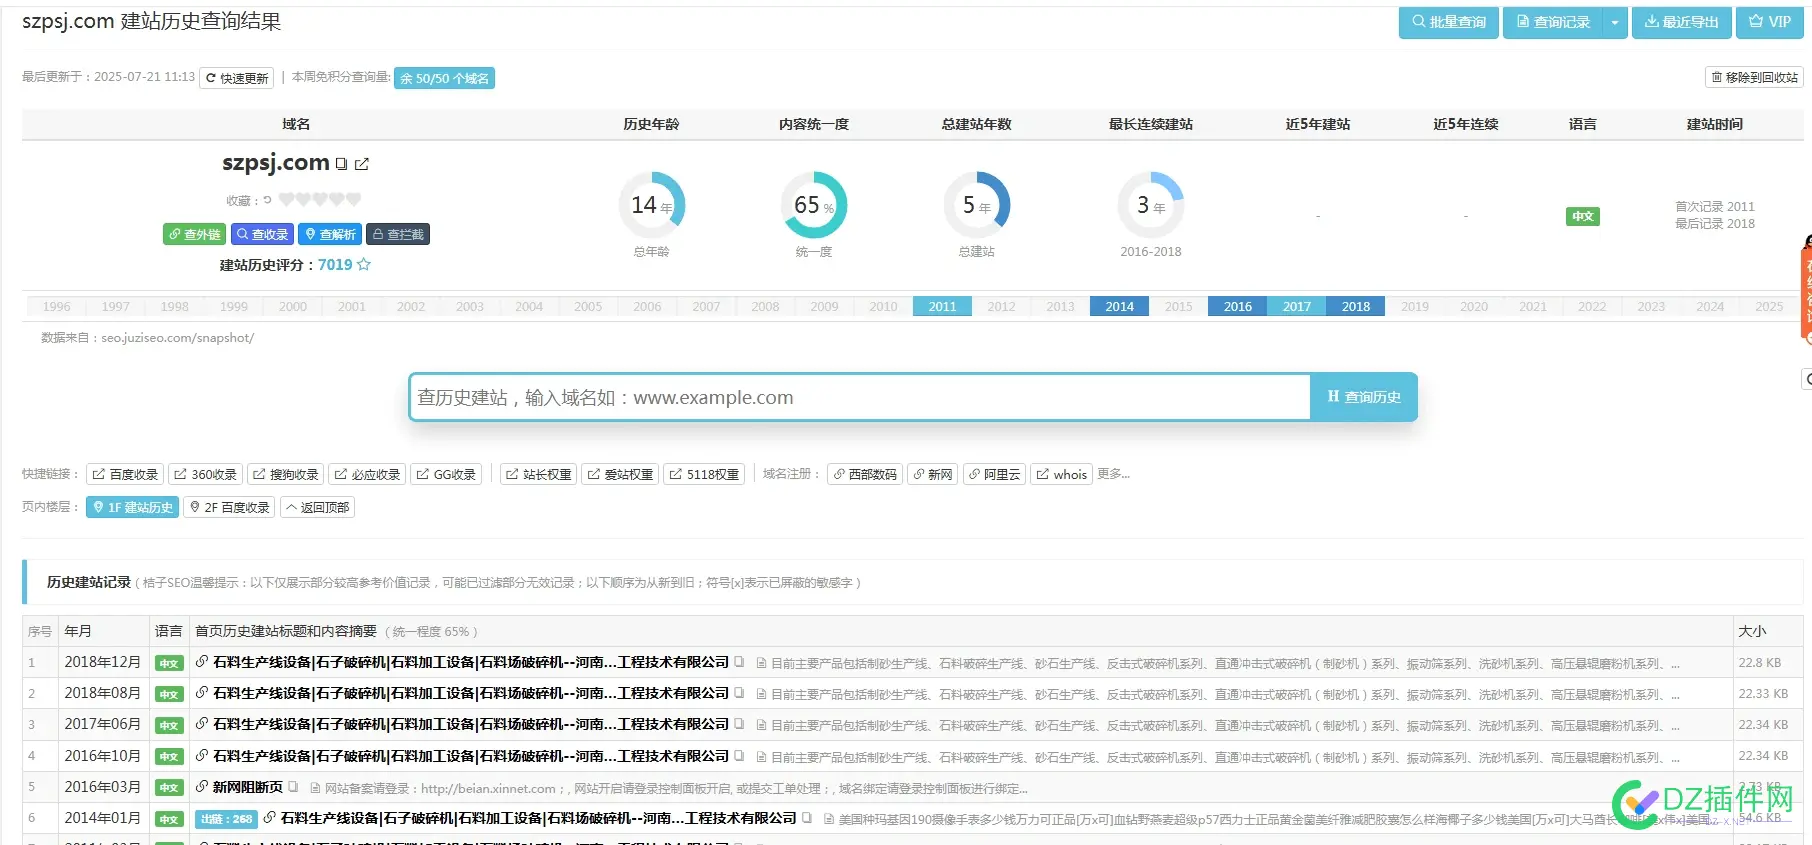
Task: Select year 2014 on timeline
Action: (1119, 307)
